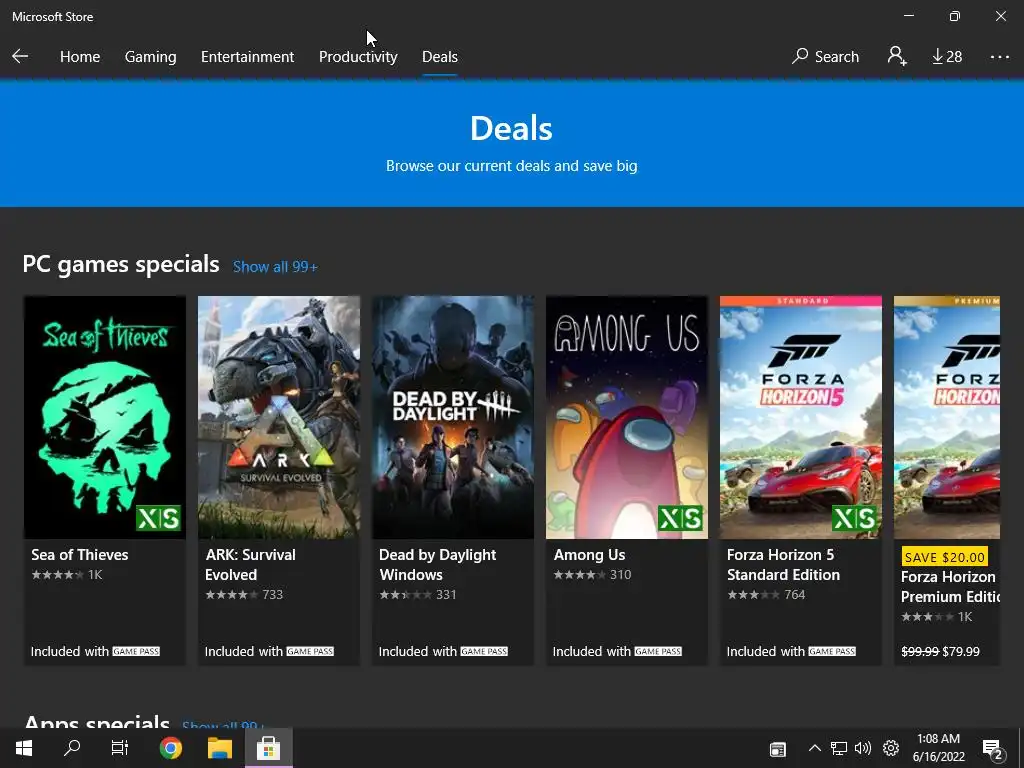Image resolution: width=1024 pixels, height=768 pixels.
Task: Open the Entertainment tab
Action: click(248, 57)
